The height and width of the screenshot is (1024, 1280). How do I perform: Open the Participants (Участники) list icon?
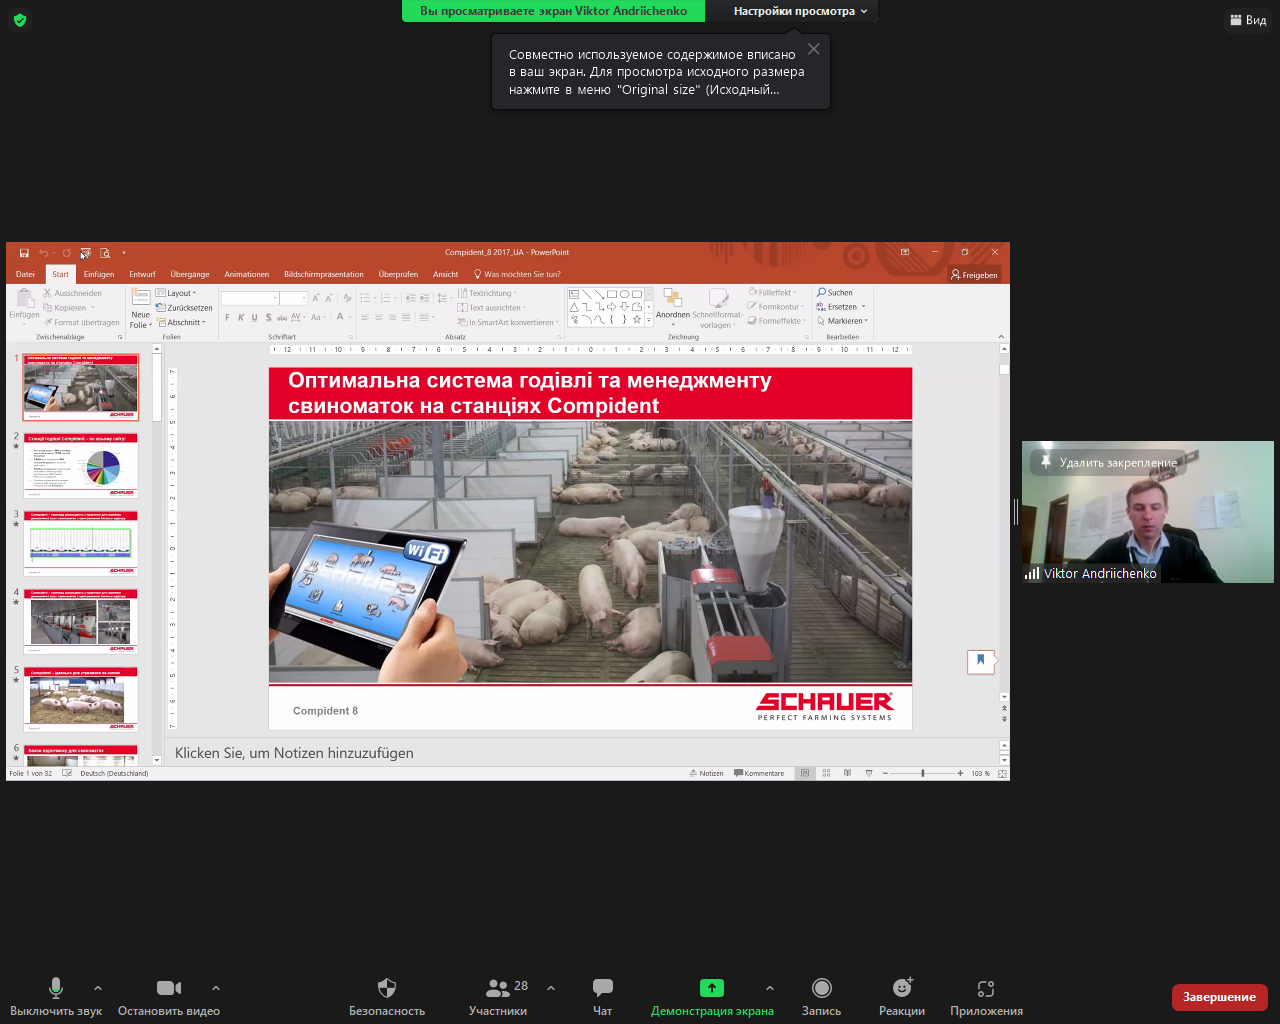497,988
